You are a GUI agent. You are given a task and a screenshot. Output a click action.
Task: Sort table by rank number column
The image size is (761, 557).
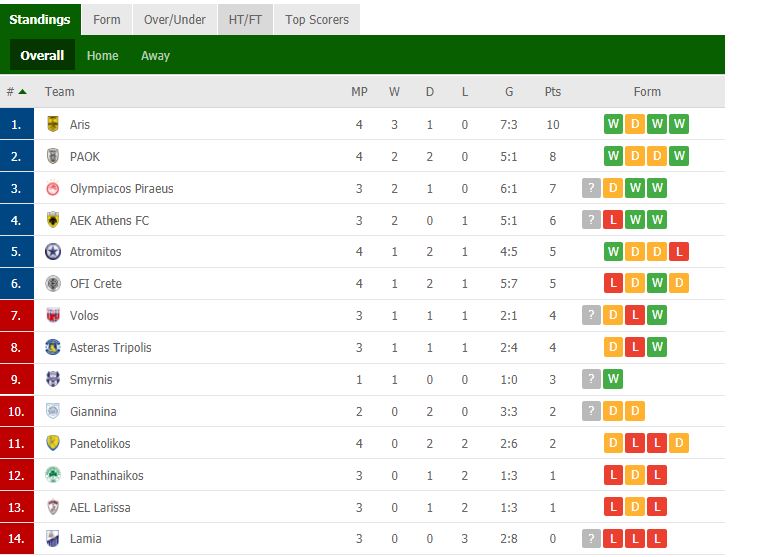point(16,92)
